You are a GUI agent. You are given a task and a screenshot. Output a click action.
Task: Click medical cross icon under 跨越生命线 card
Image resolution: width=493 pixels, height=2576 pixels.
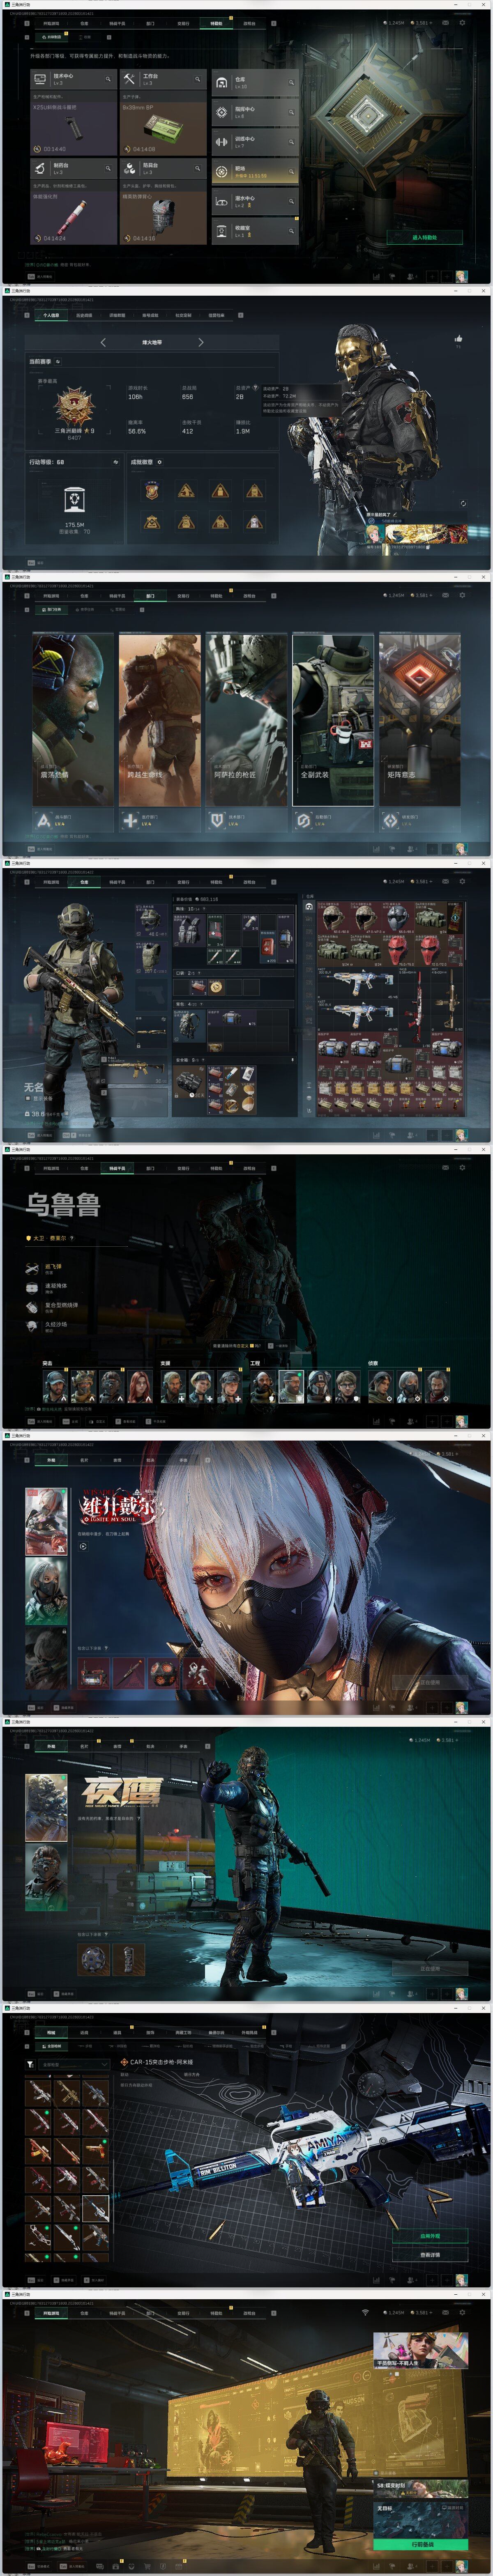(130, 820)
